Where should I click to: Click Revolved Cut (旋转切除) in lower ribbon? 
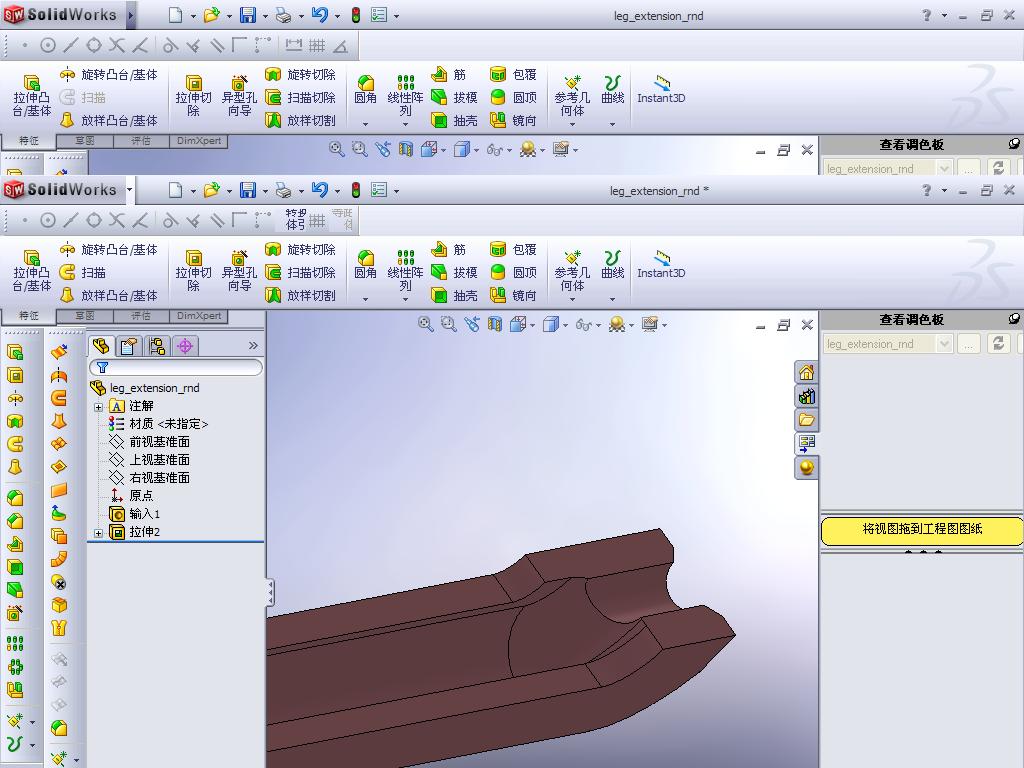[x=300, y=249]
